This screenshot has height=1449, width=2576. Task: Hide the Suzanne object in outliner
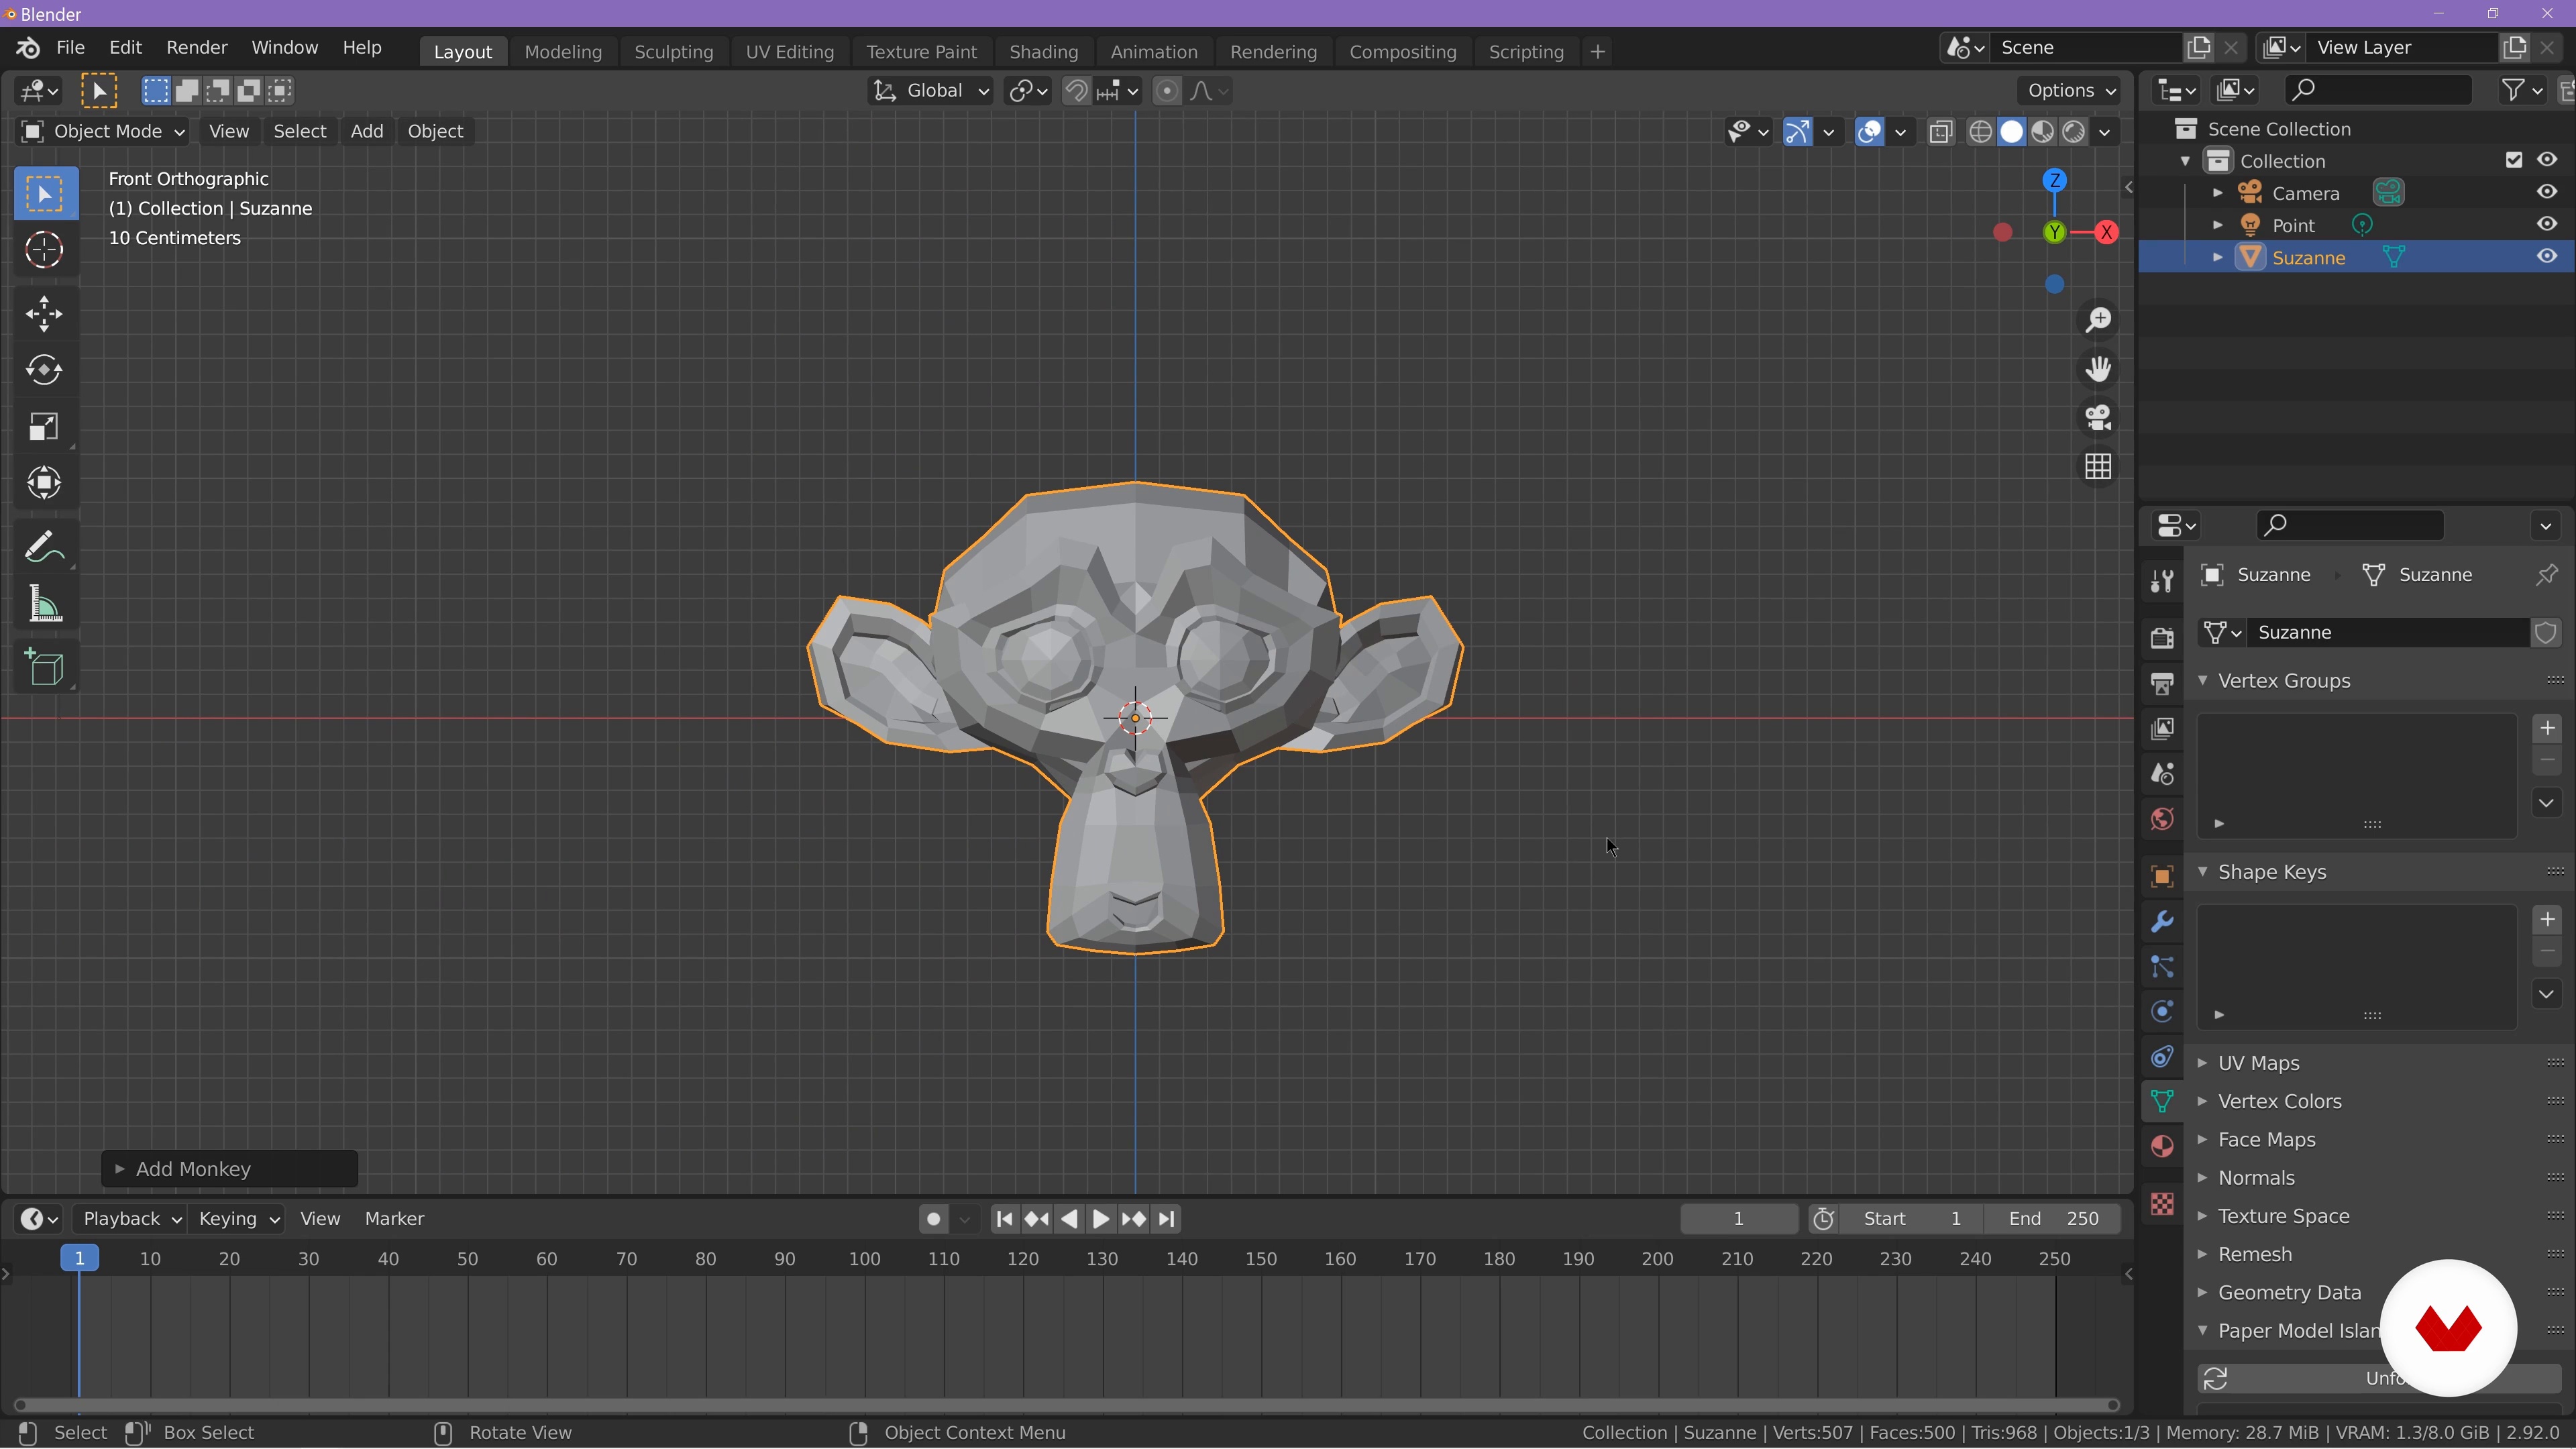click(x=2546, y=257)
